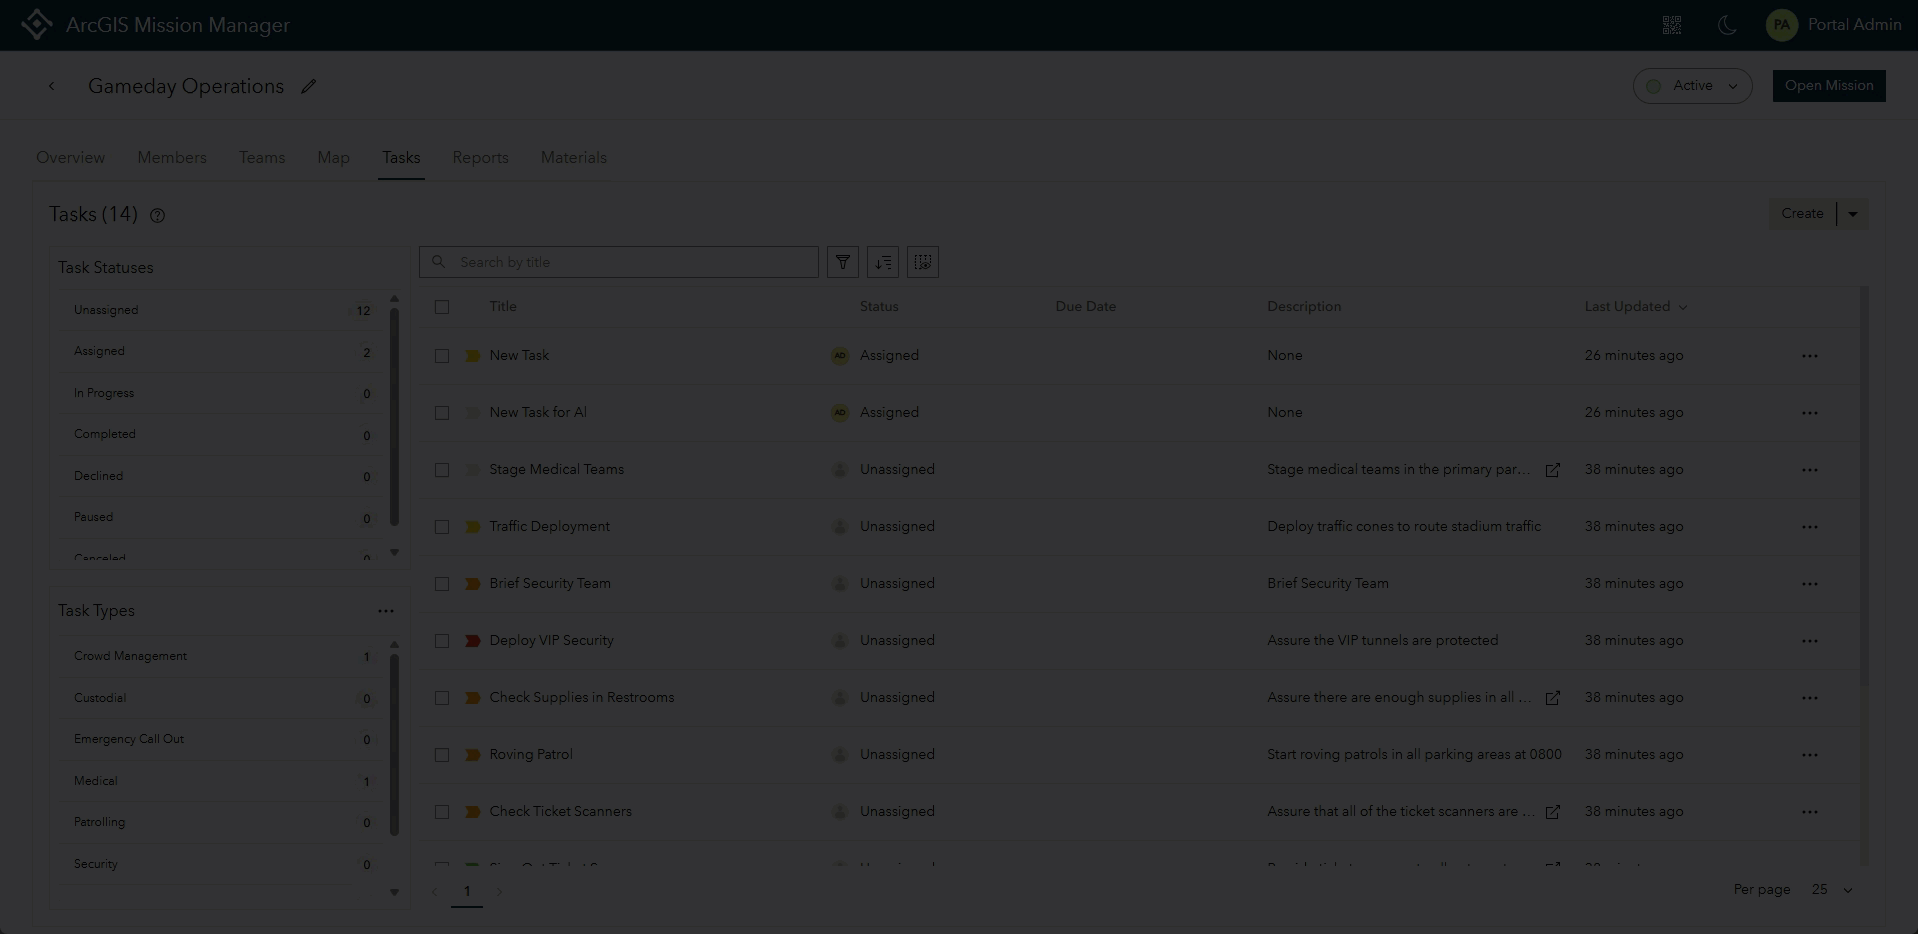This screenshot has height=934, width=1918.
Task: Check the checkbox for New Task
Action: pyautogui.click(x=442, y=355)
